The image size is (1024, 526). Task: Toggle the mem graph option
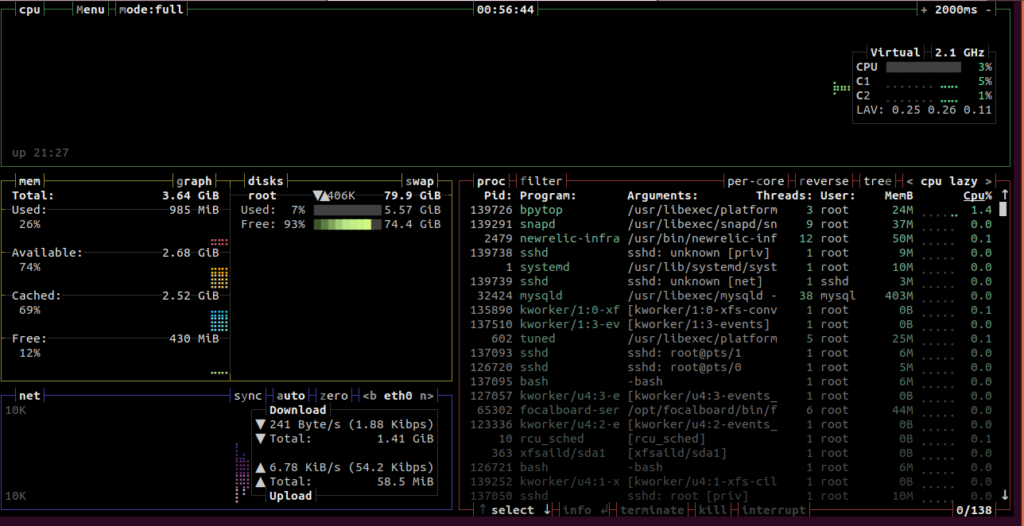tap(195, 181)
